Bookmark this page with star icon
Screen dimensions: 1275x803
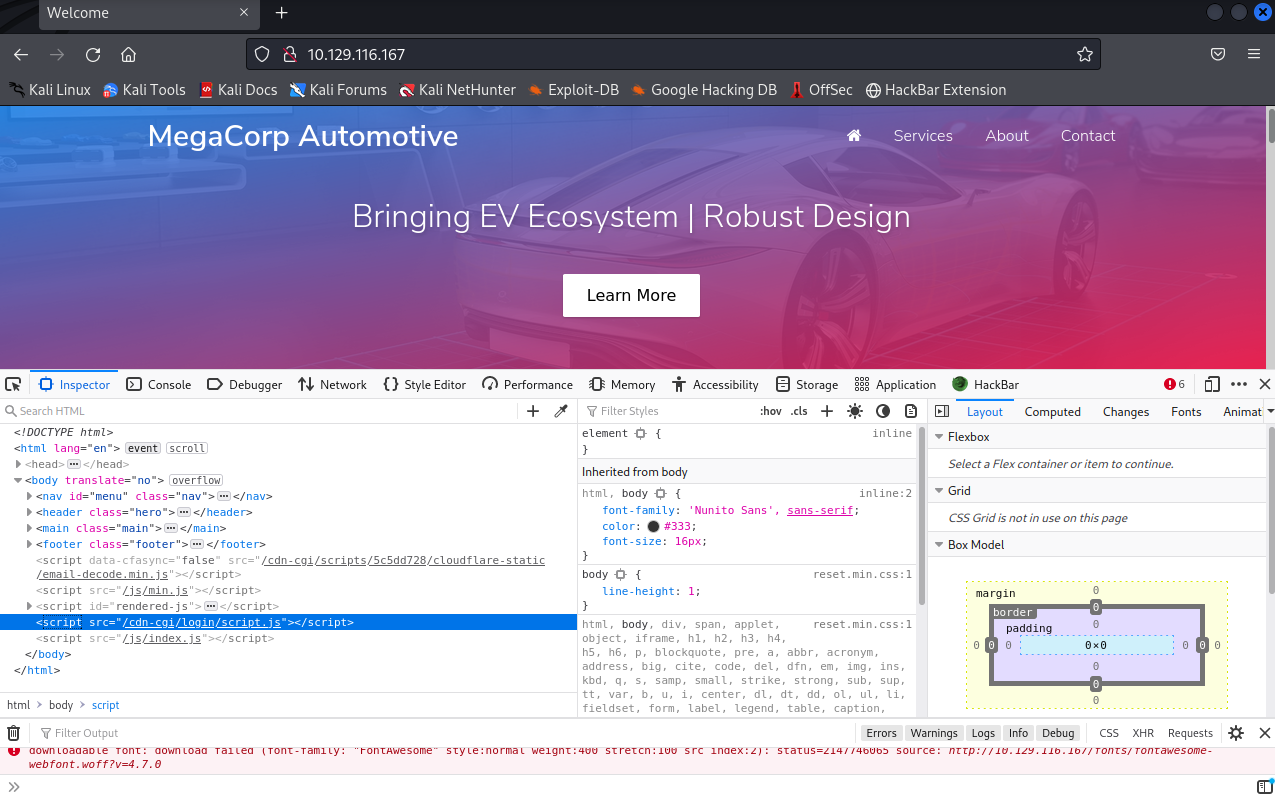coord(1084,54)
